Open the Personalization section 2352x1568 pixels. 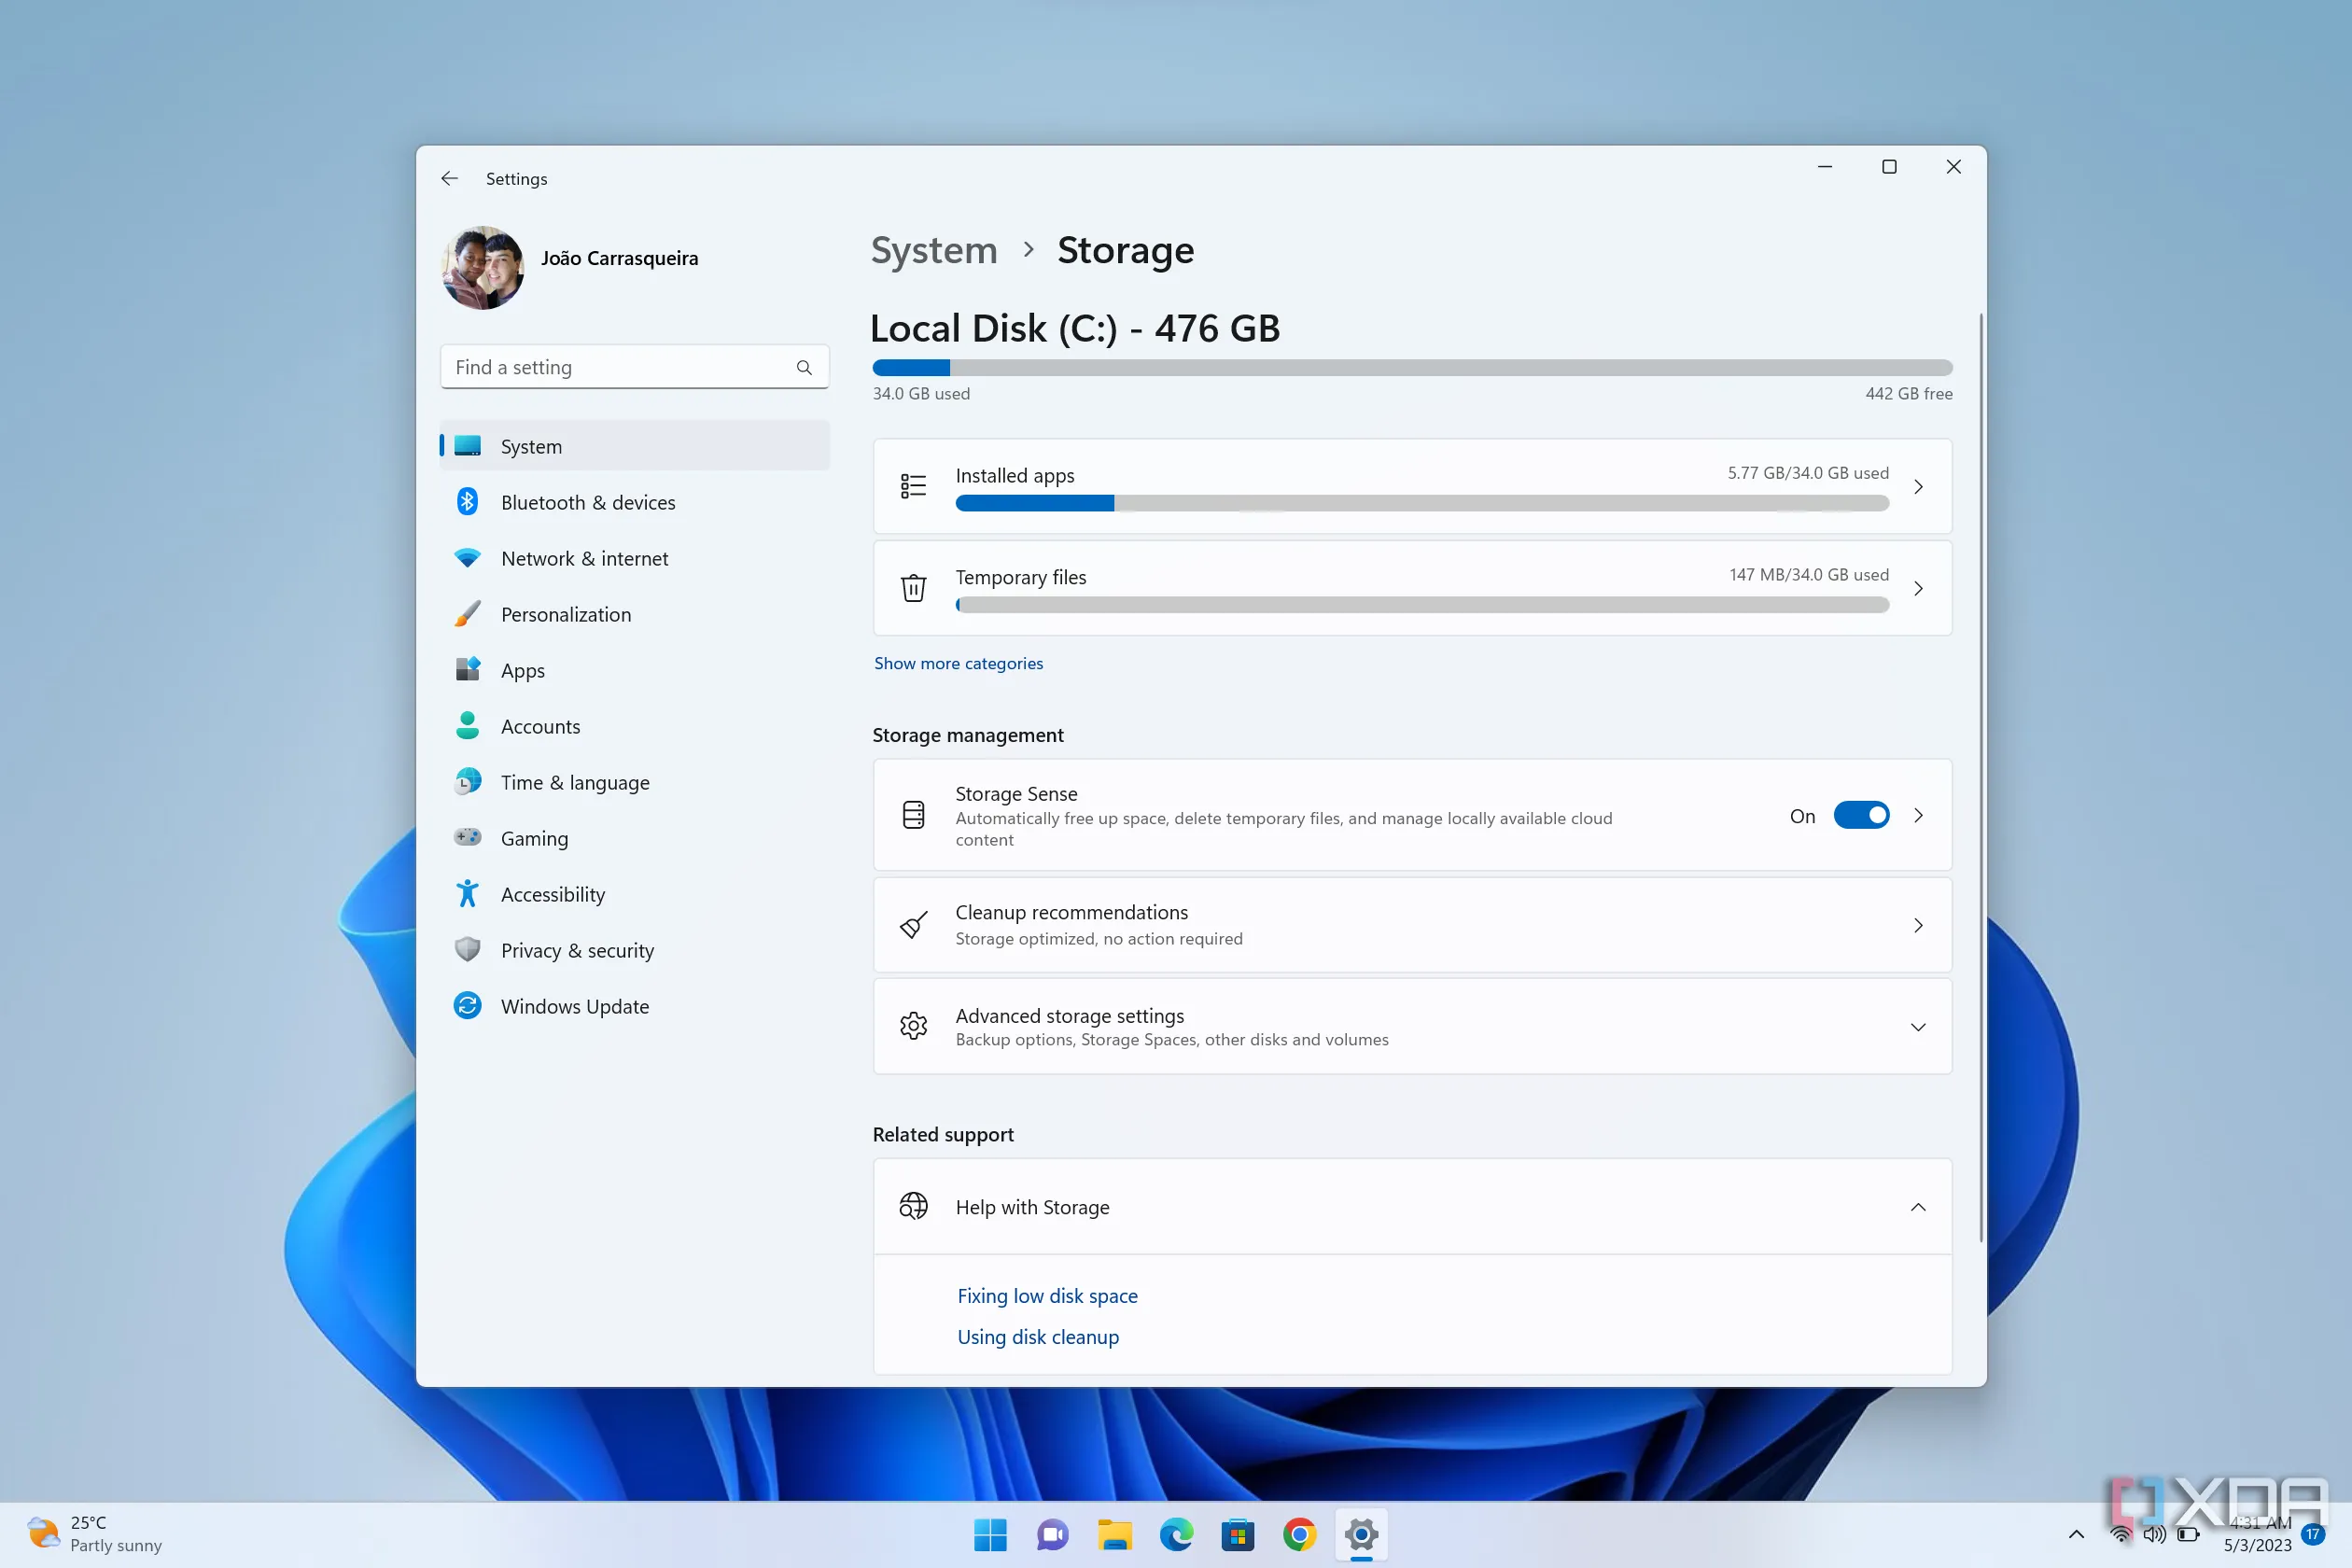tap(566, 614)
